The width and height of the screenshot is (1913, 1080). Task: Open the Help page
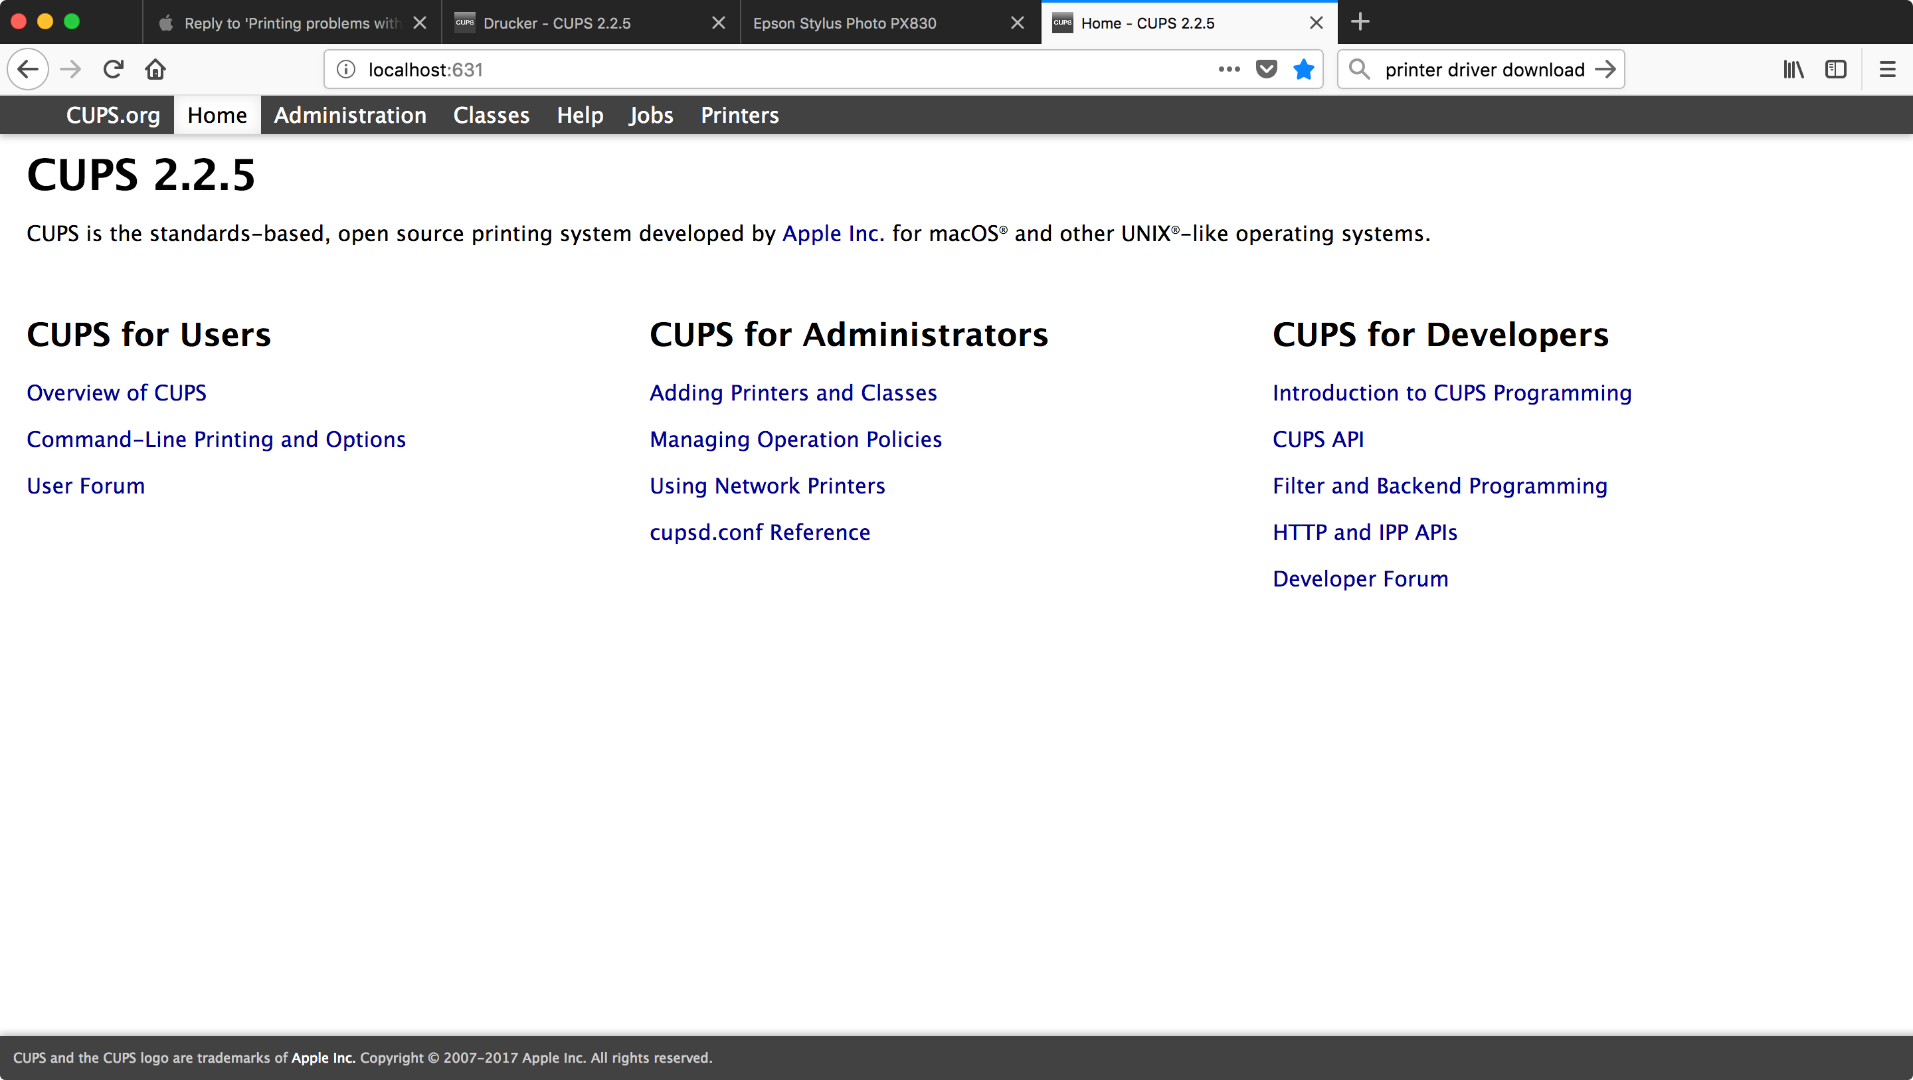(x=580, y=115)
